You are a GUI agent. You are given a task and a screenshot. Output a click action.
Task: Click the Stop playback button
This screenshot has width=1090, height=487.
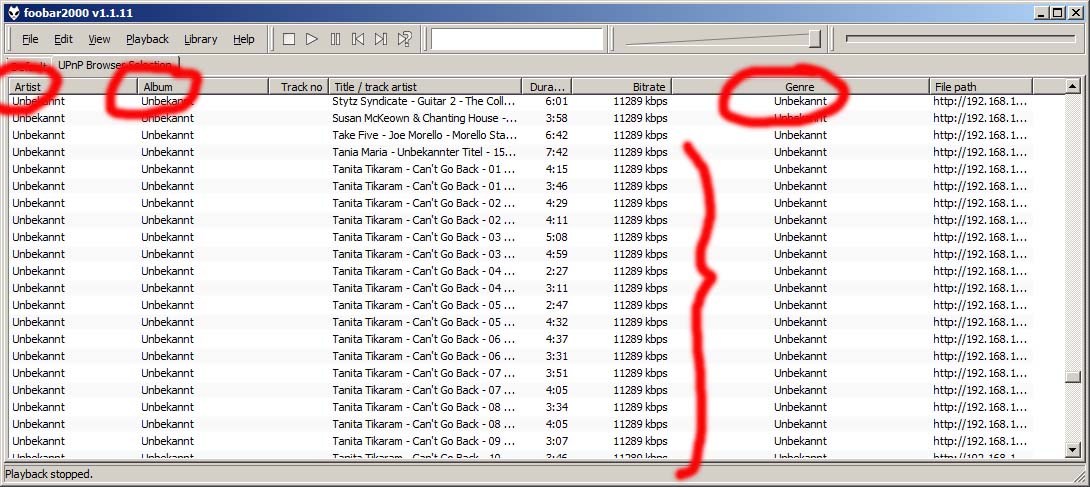[289, 39]
